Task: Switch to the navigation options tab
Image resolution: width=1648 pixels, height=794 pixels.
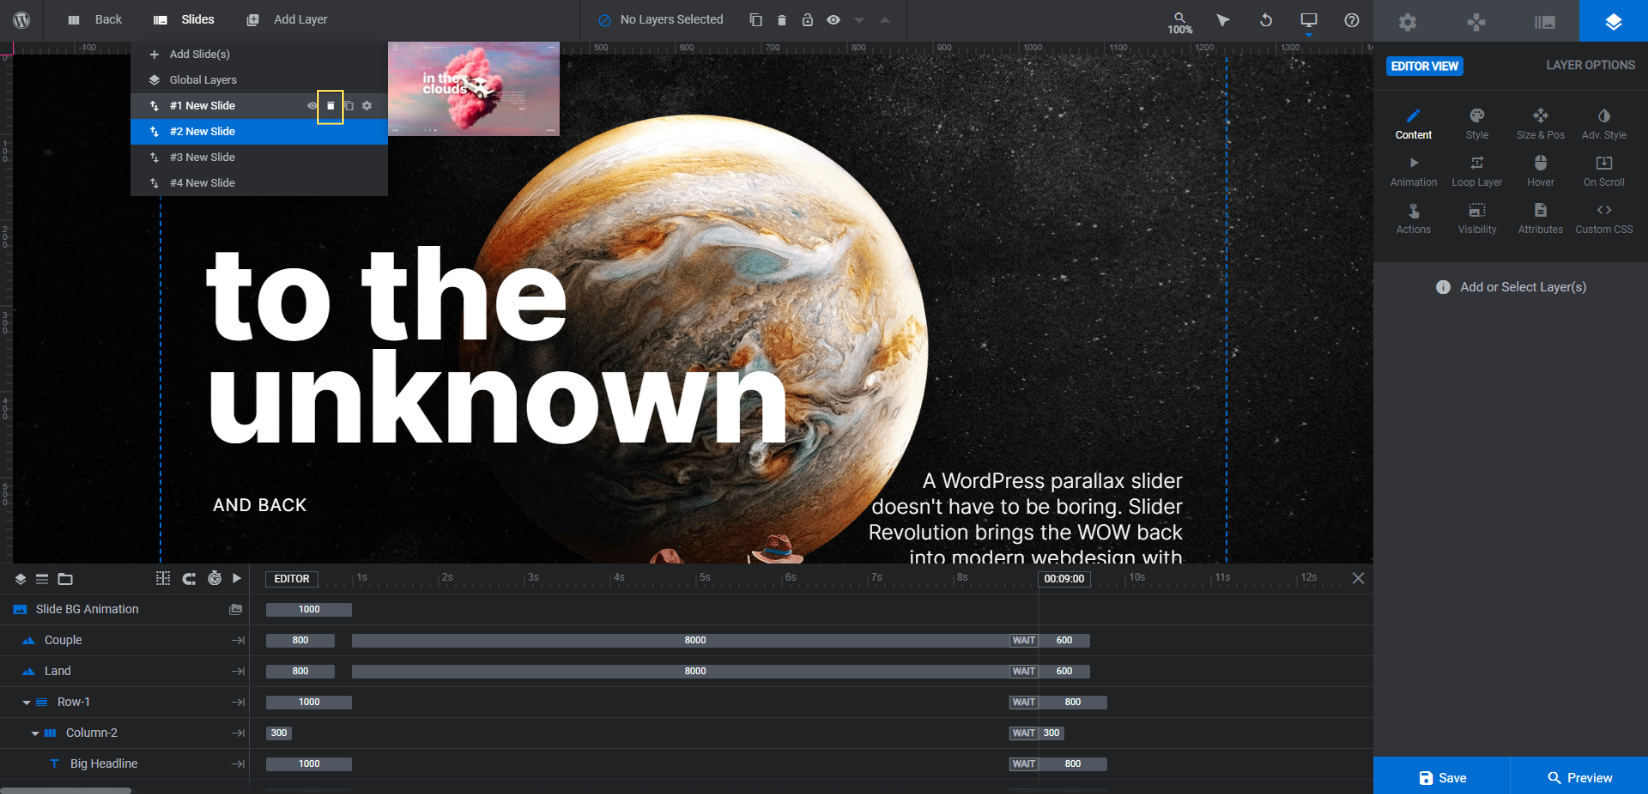Action: [x=1476, y=21]
